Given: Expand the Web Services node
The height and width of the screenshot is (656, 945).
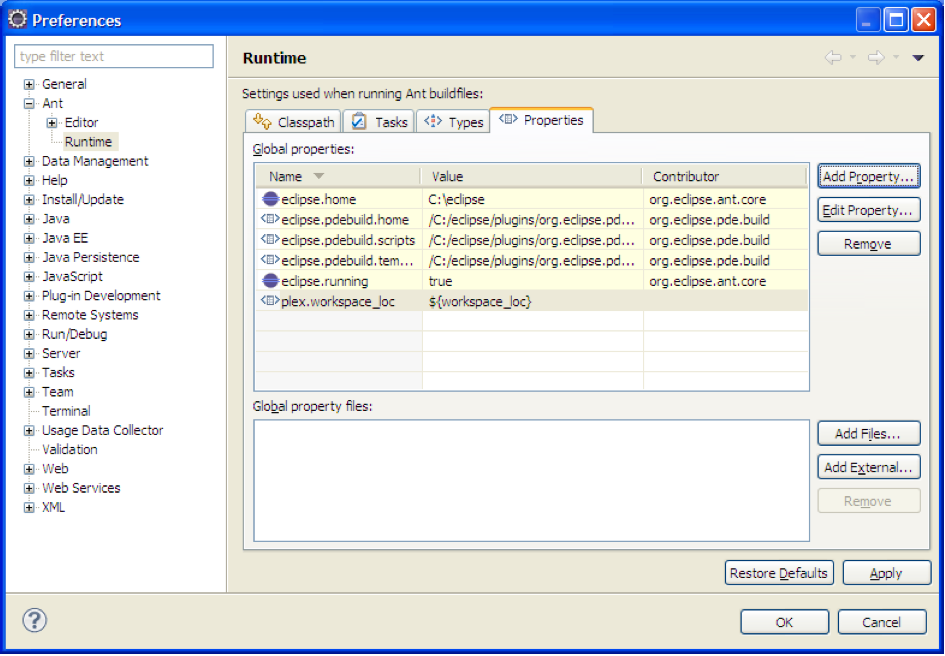Looking at the screenshot, I should click(29, 488).
